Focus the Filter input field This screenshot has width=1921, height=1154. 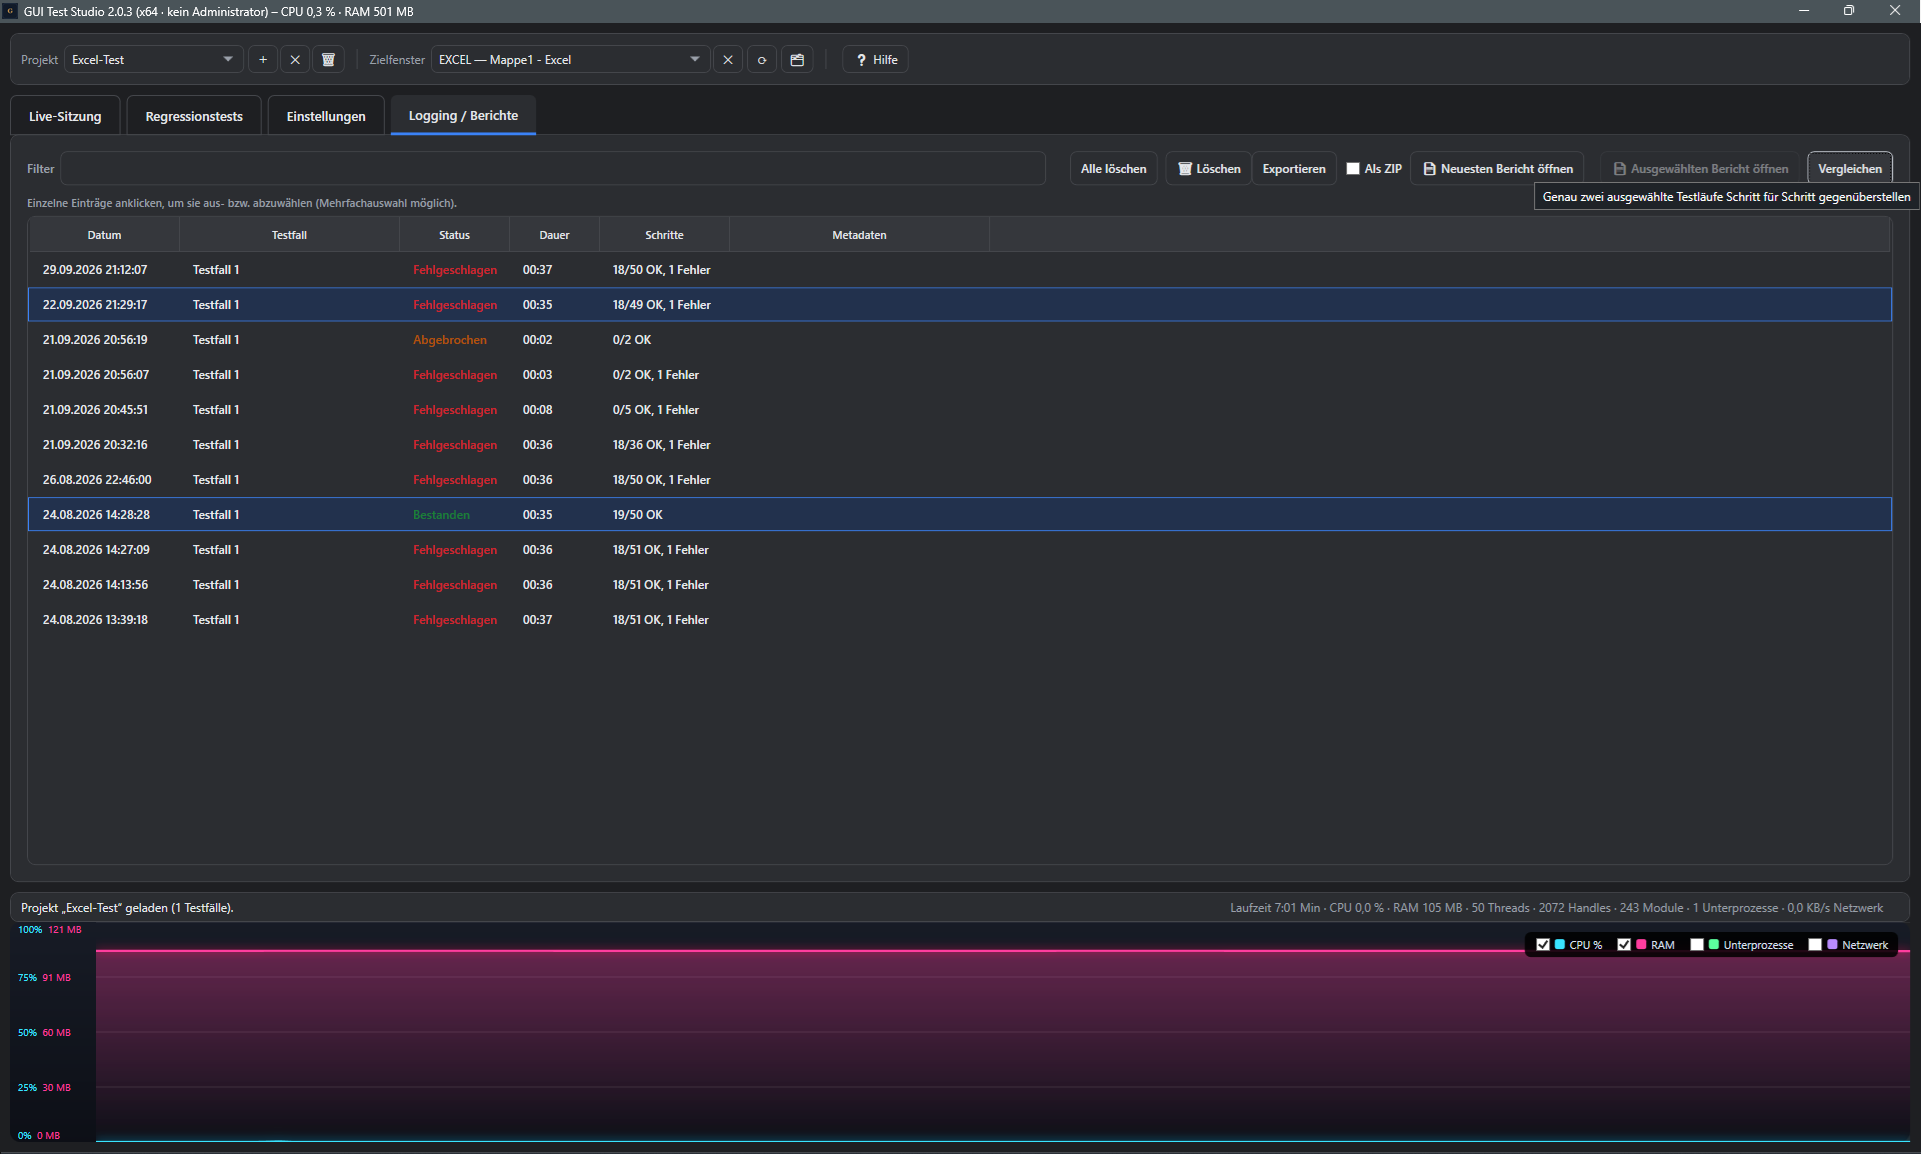[553, 169]
